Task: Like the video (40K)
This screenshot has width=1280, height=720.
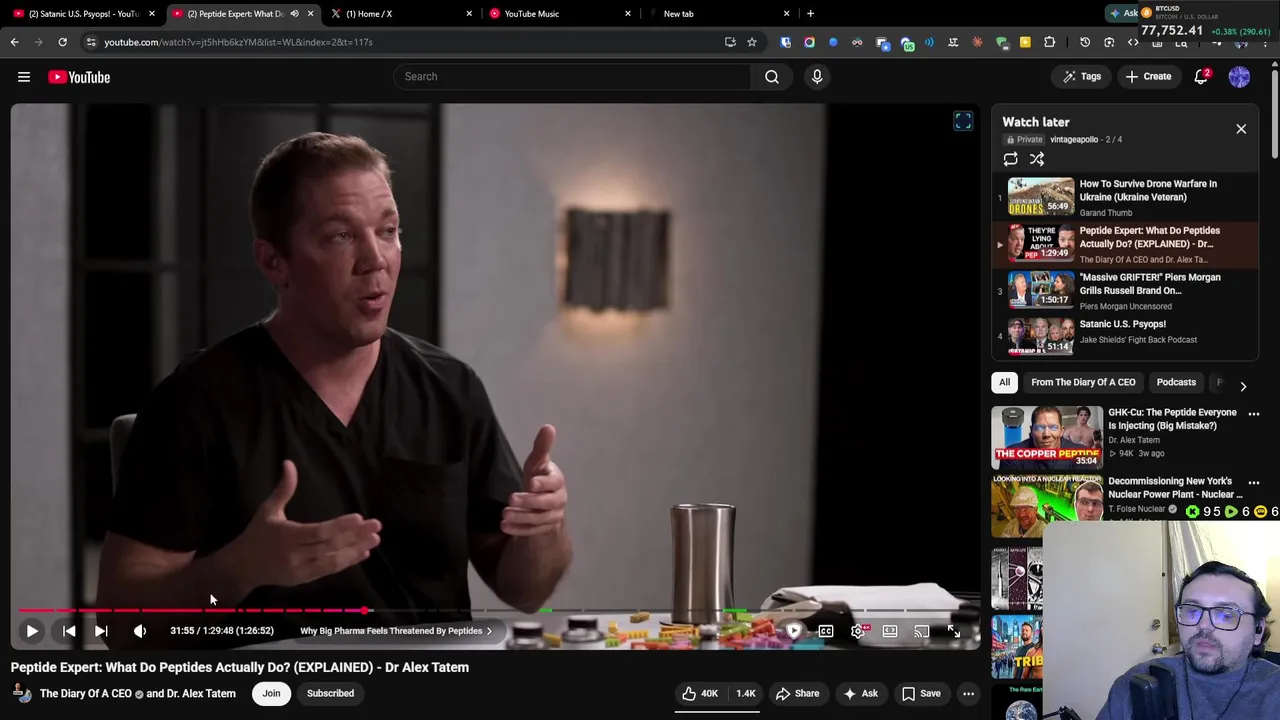Action: (700, 693)
